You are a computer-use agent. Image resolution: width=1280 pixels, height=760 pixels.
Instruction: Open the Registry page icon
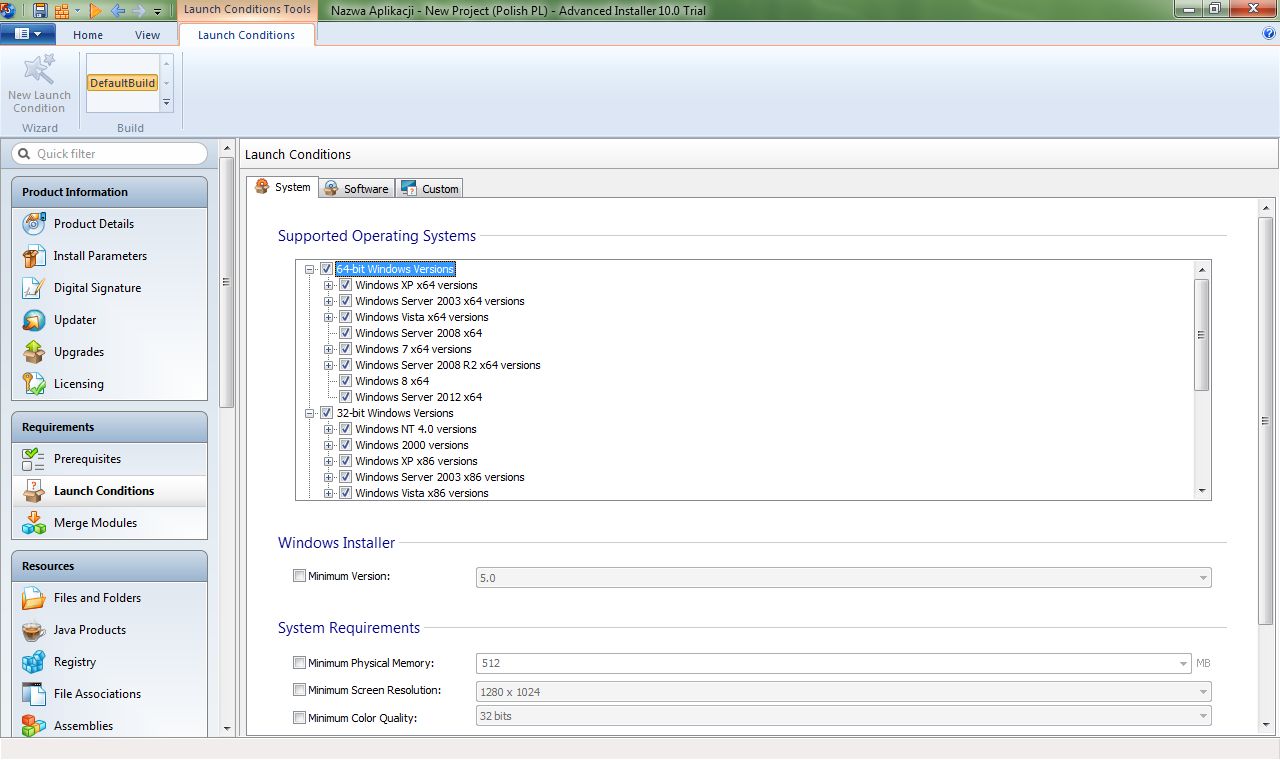pos(34,662)
